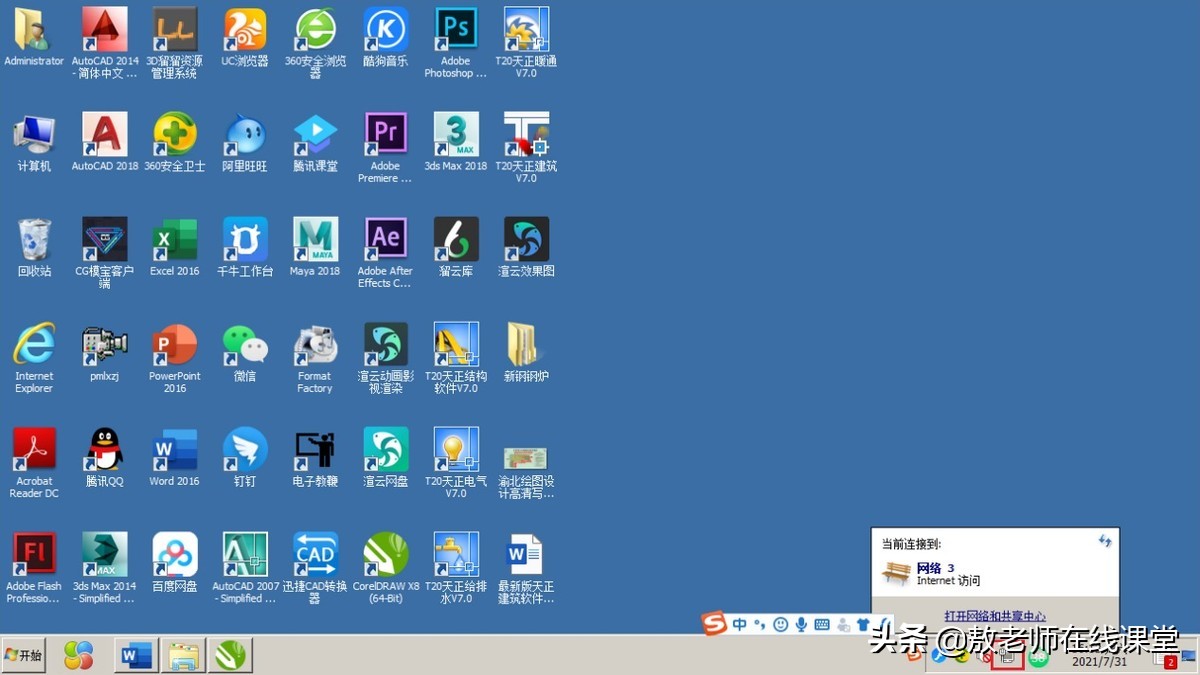
Task: Click Open Network and Sharing Center link
Action: [994, 616]
